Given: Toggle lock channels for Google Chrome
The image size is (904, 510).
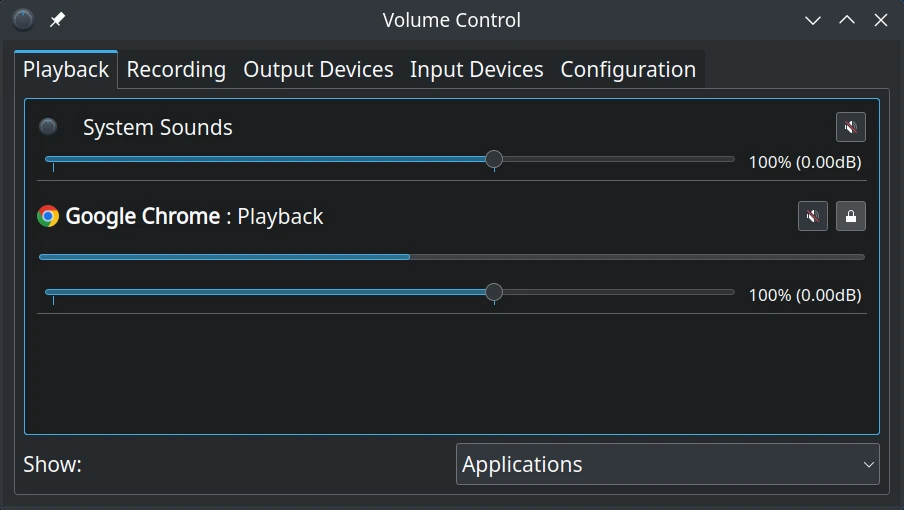Looking at the screenshot, I should click(x=850, y=216).
